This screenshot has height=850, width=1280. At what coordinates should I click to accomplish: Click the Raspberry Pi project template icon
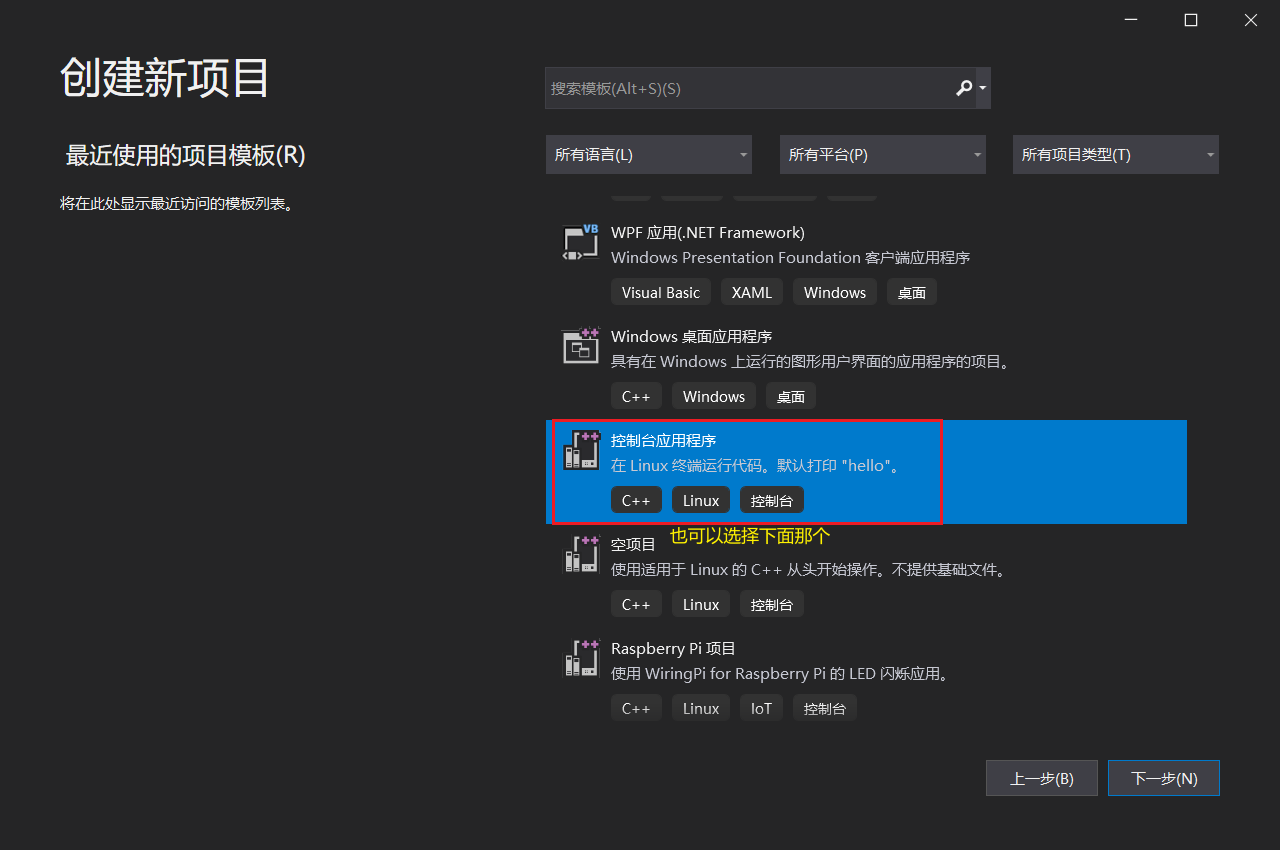(x=581, y=658)
